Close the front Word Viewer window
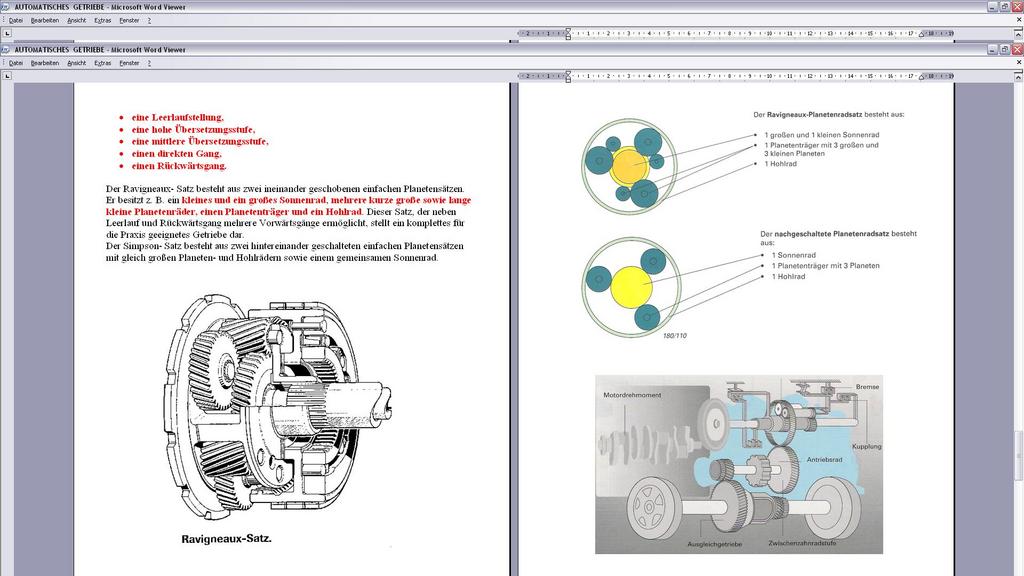The image size is (1024, 576). pyautogui.click(x=1017, y=50)
